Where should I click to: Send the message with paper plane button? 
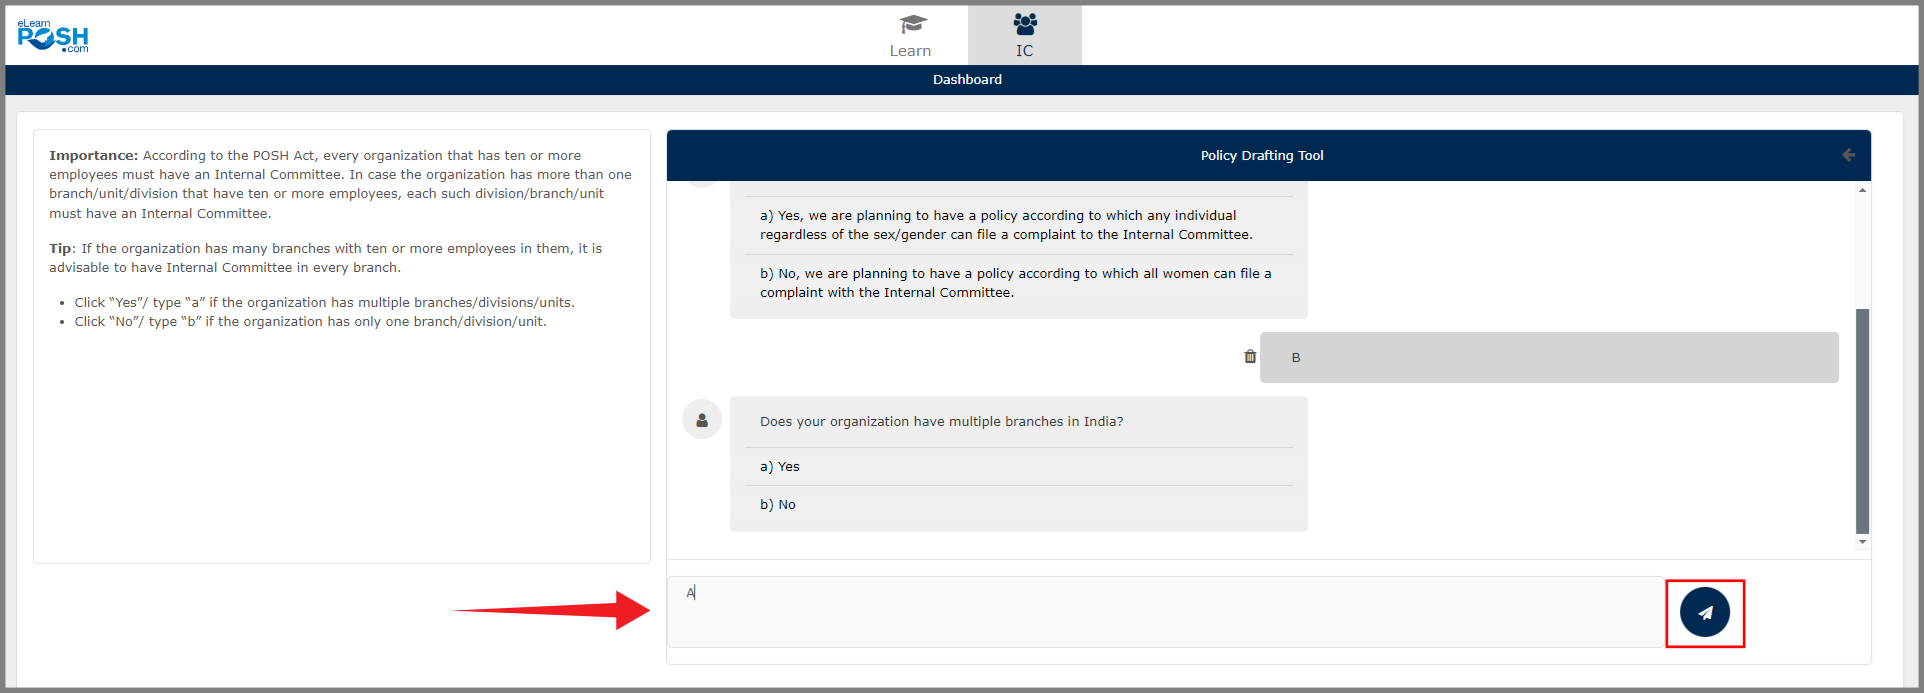click(x=1704, y=613)
